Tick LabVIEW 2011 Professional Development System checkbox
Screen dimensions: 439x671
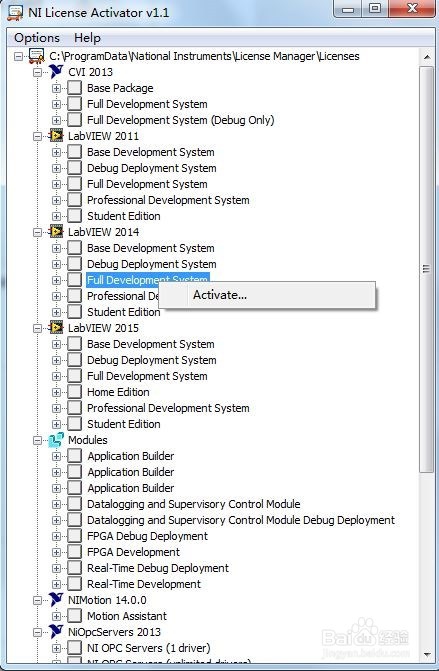click(x=74, y=200)
